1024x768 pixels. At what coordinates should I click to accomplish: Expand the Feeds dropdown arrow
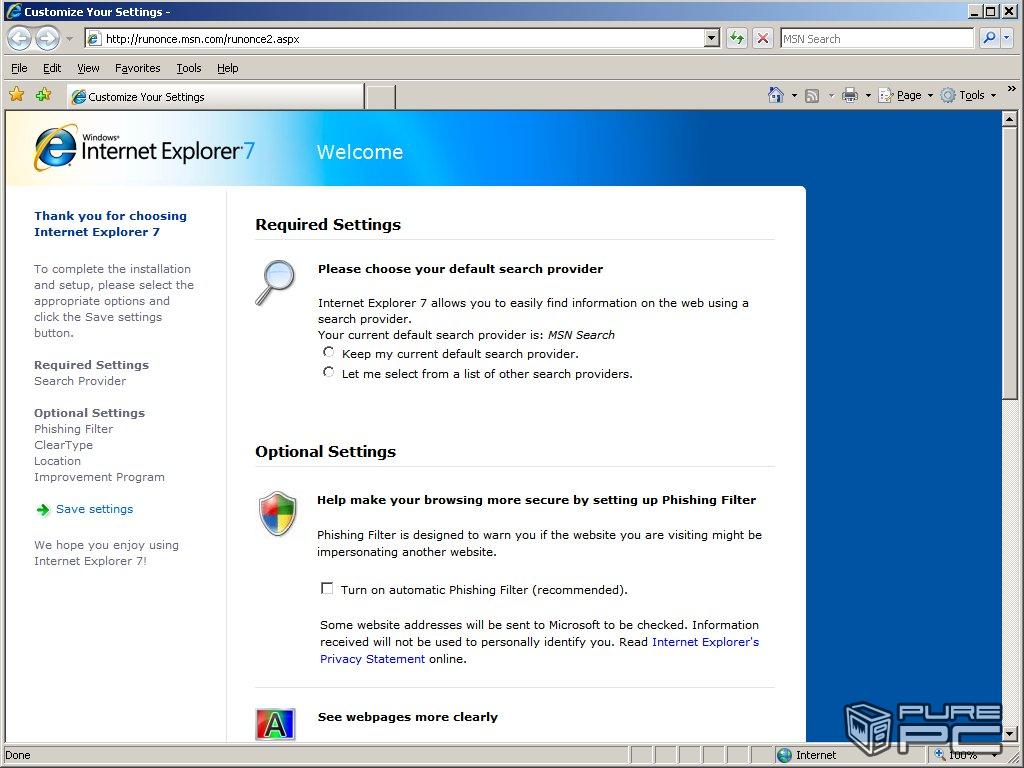[x=831, y=95]
